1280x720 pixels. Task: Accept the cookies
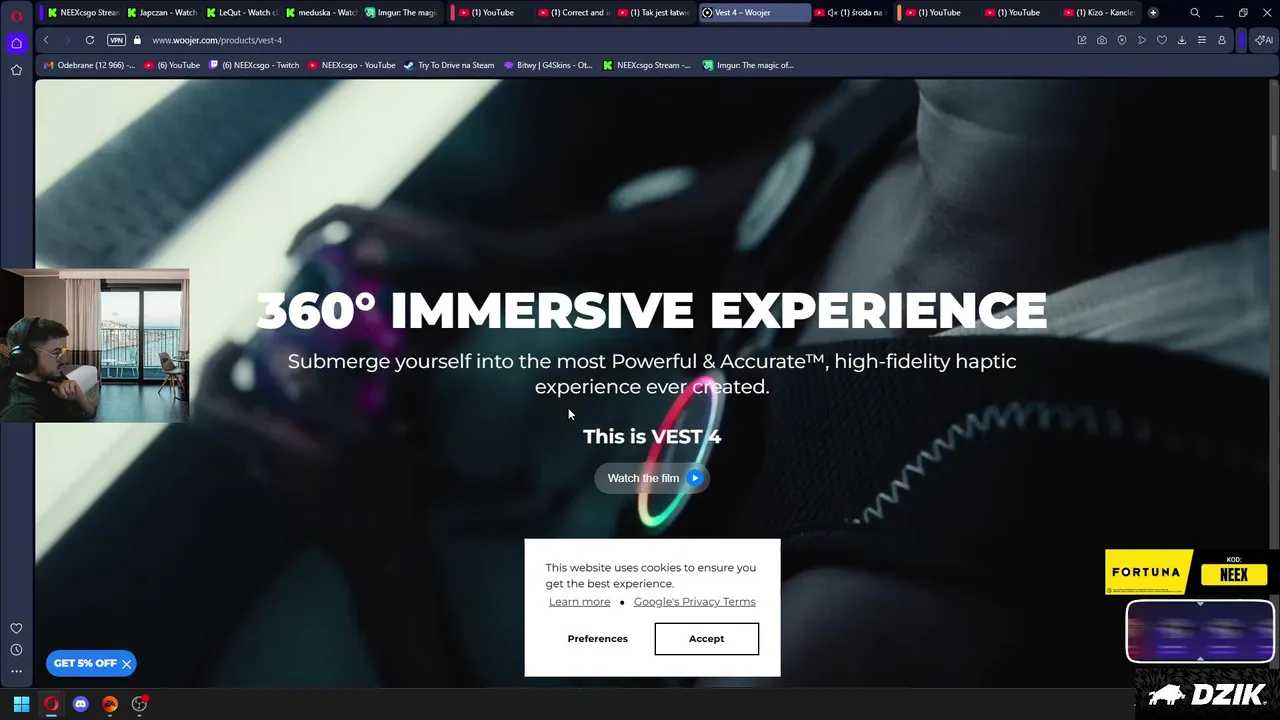[x=706, y=639]
